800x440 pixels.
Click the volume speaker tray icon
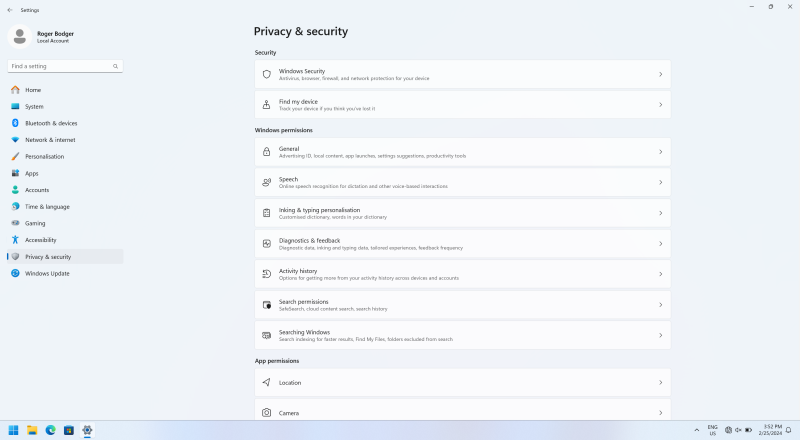738,430
